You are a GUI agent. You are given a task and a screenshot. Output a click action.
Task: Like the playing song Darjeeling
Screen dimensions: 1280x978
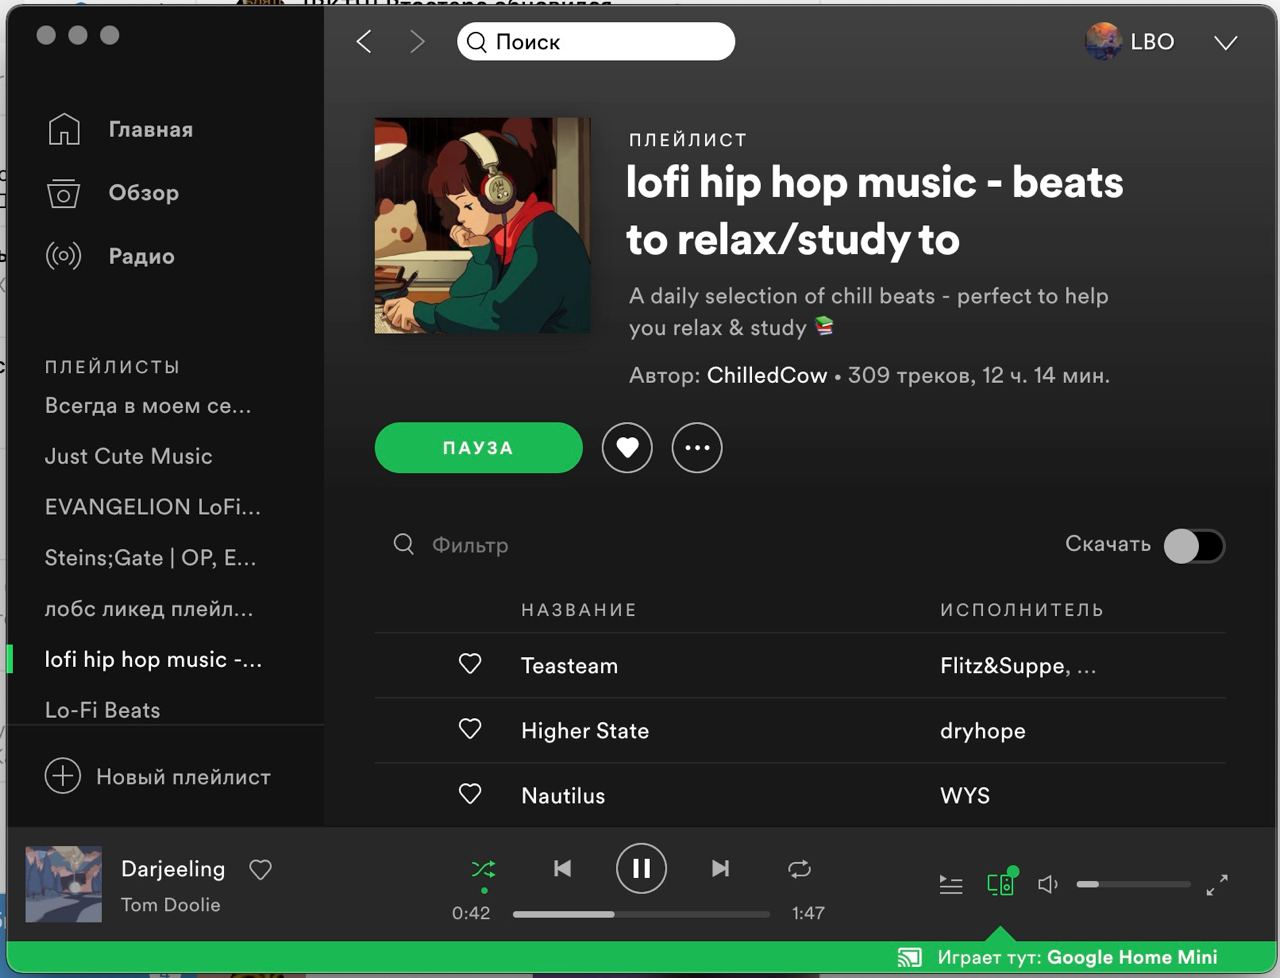[261, 870]
